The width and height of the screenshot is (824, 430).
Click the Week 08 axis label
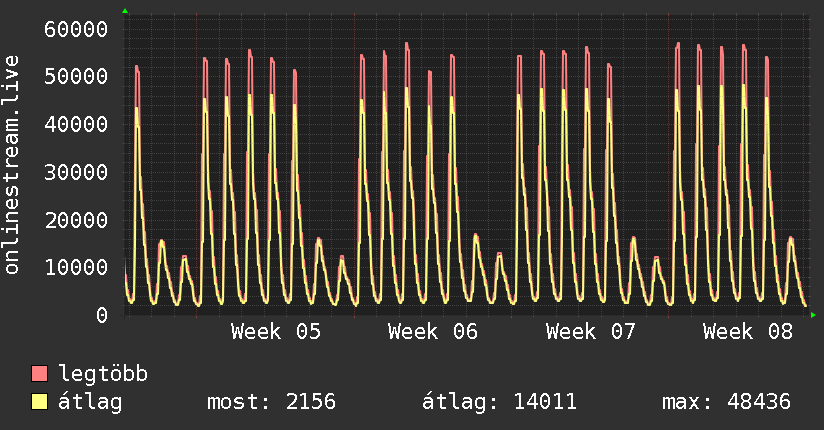coord(748,332)
